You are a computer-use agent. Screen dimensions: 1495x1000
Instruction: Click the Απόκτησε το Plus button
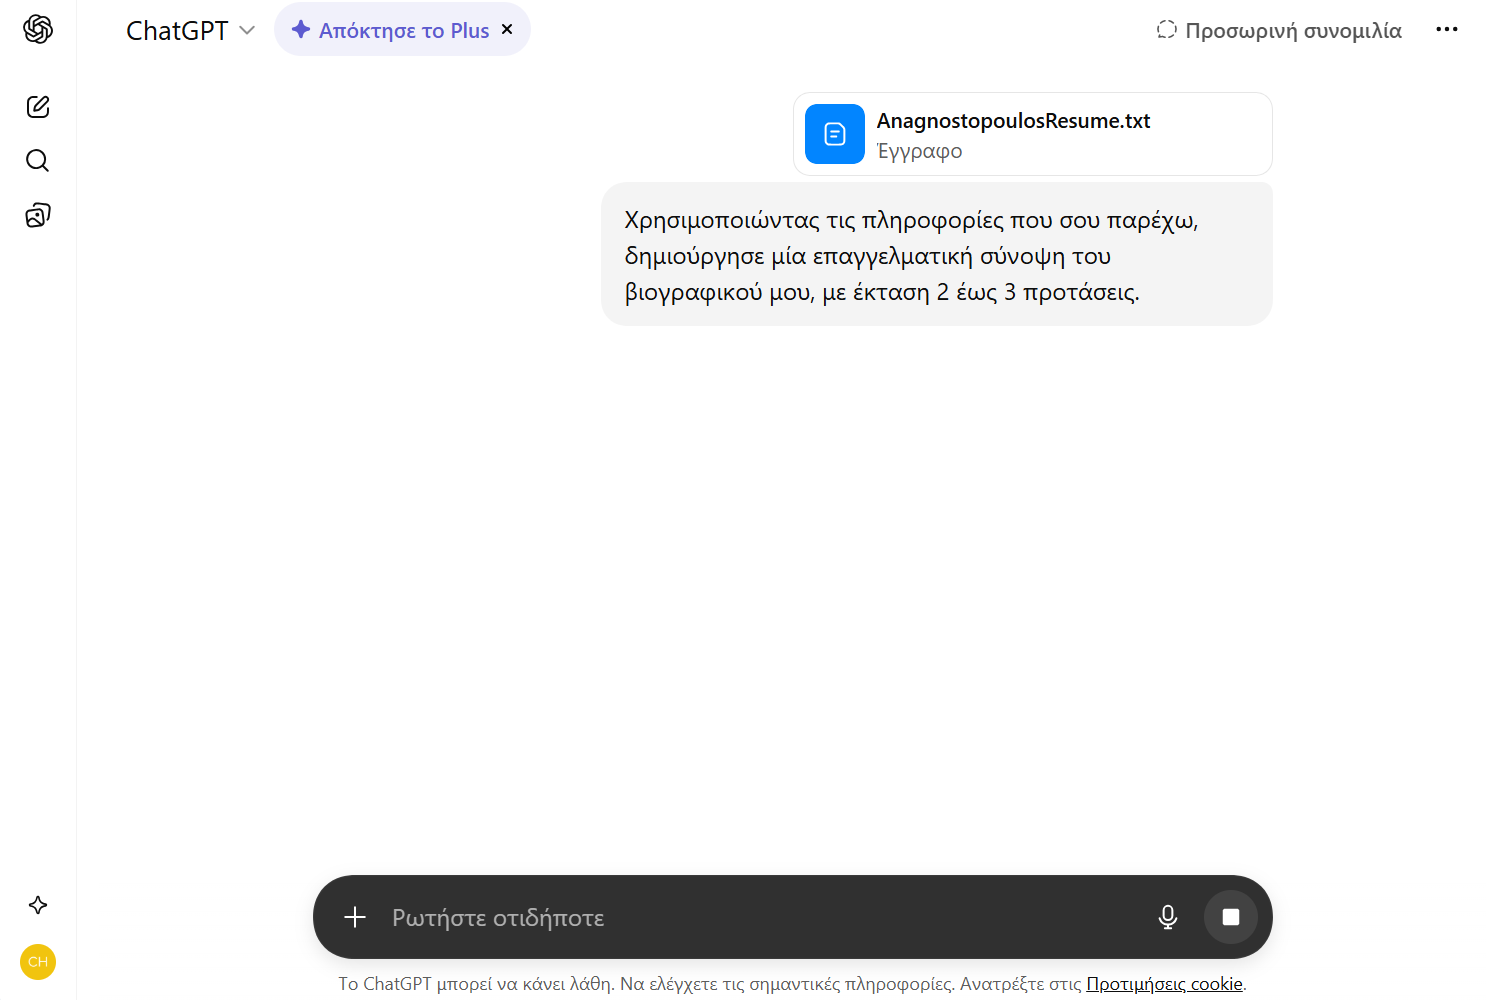click(x=392, y=31)
